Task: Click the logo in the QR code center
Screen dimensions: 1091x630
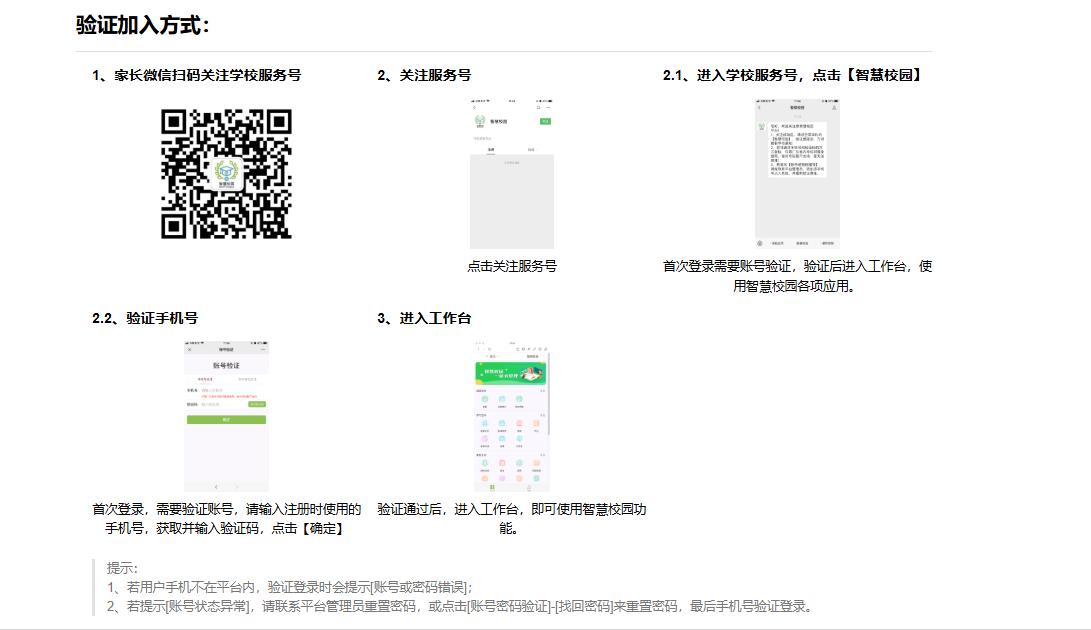Action: (226, 174)
